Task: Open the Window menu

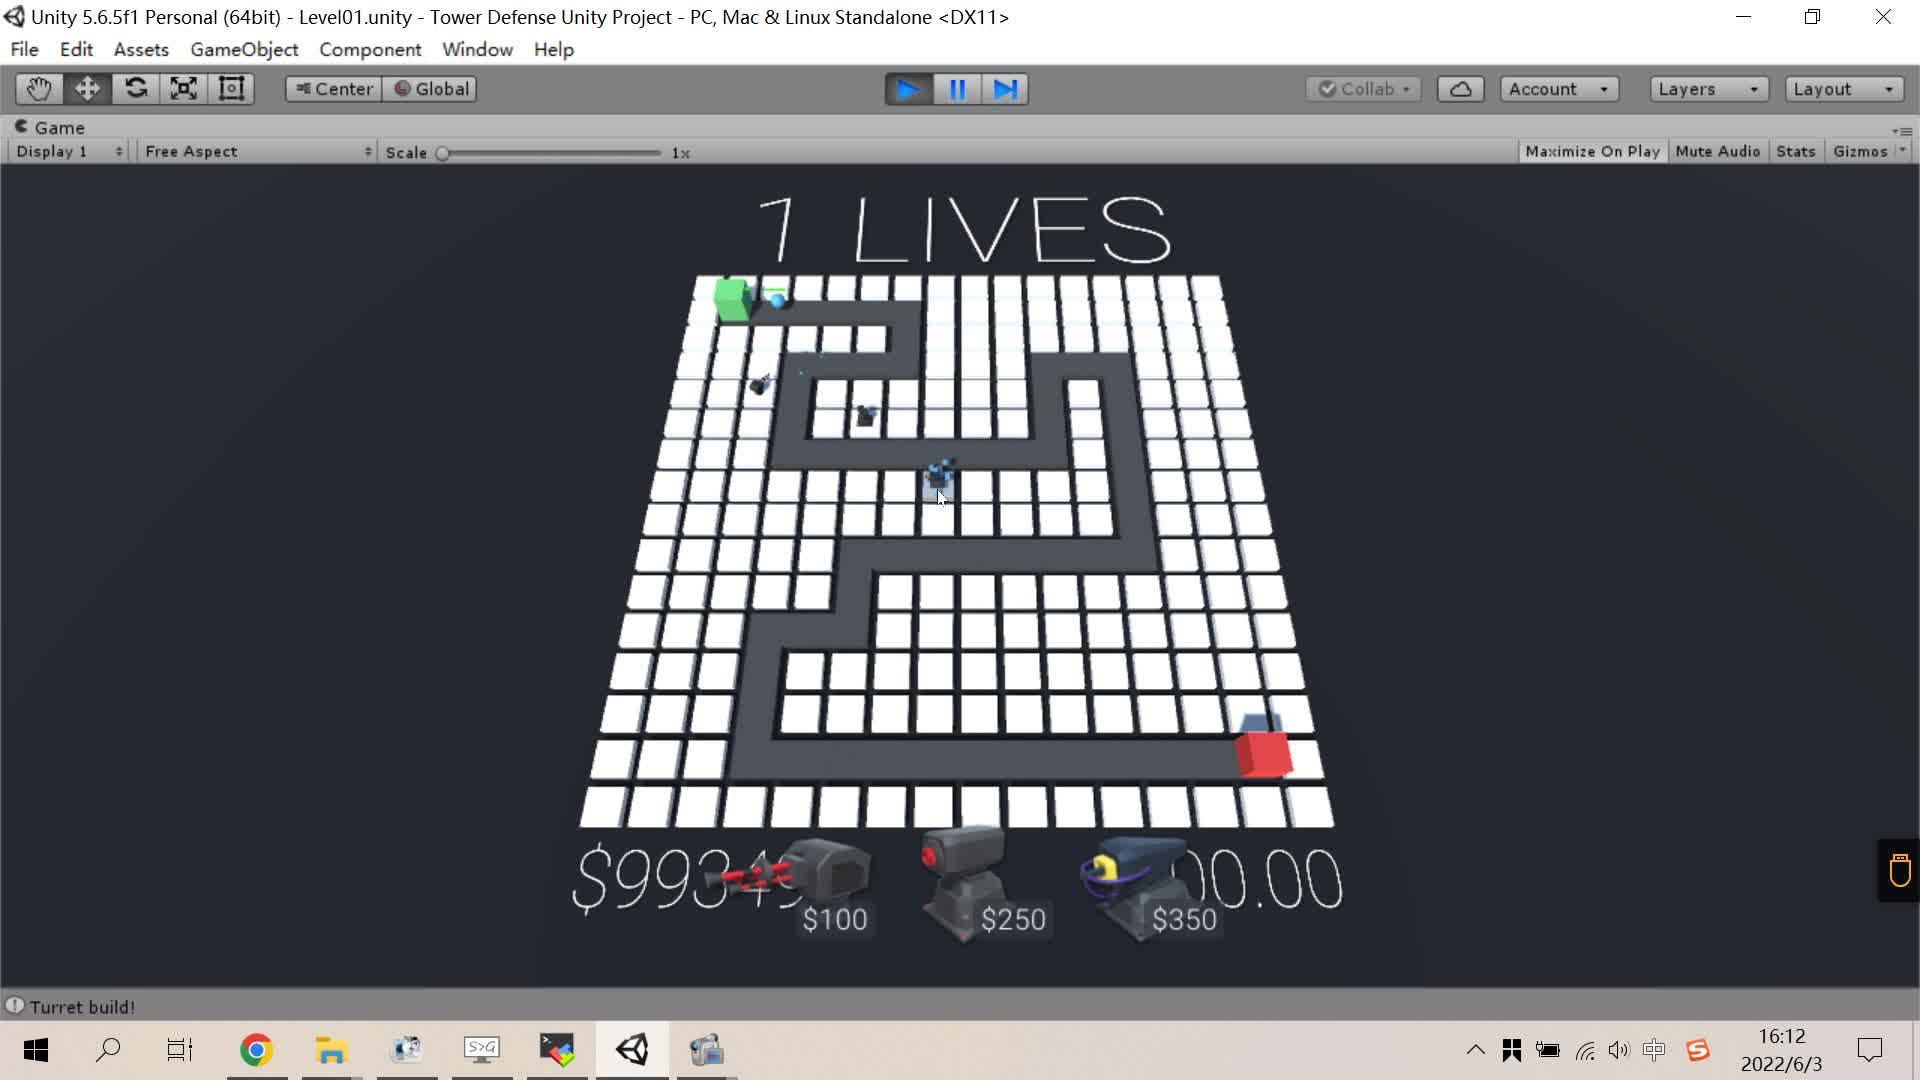Action: [477, 49]
